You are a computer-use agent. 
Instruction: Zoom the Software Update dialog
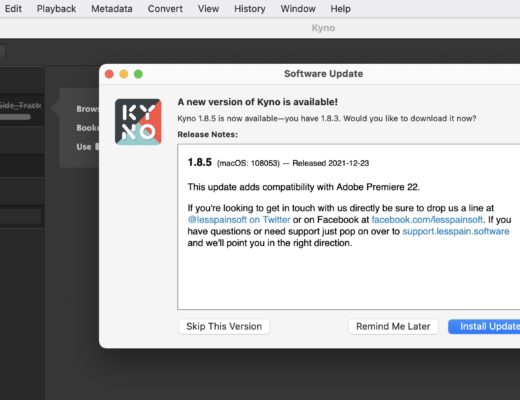(138, 74)
